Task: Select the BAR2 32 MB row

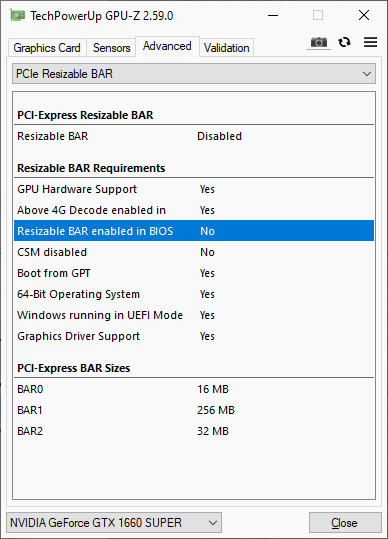Action: pos(194,431)
